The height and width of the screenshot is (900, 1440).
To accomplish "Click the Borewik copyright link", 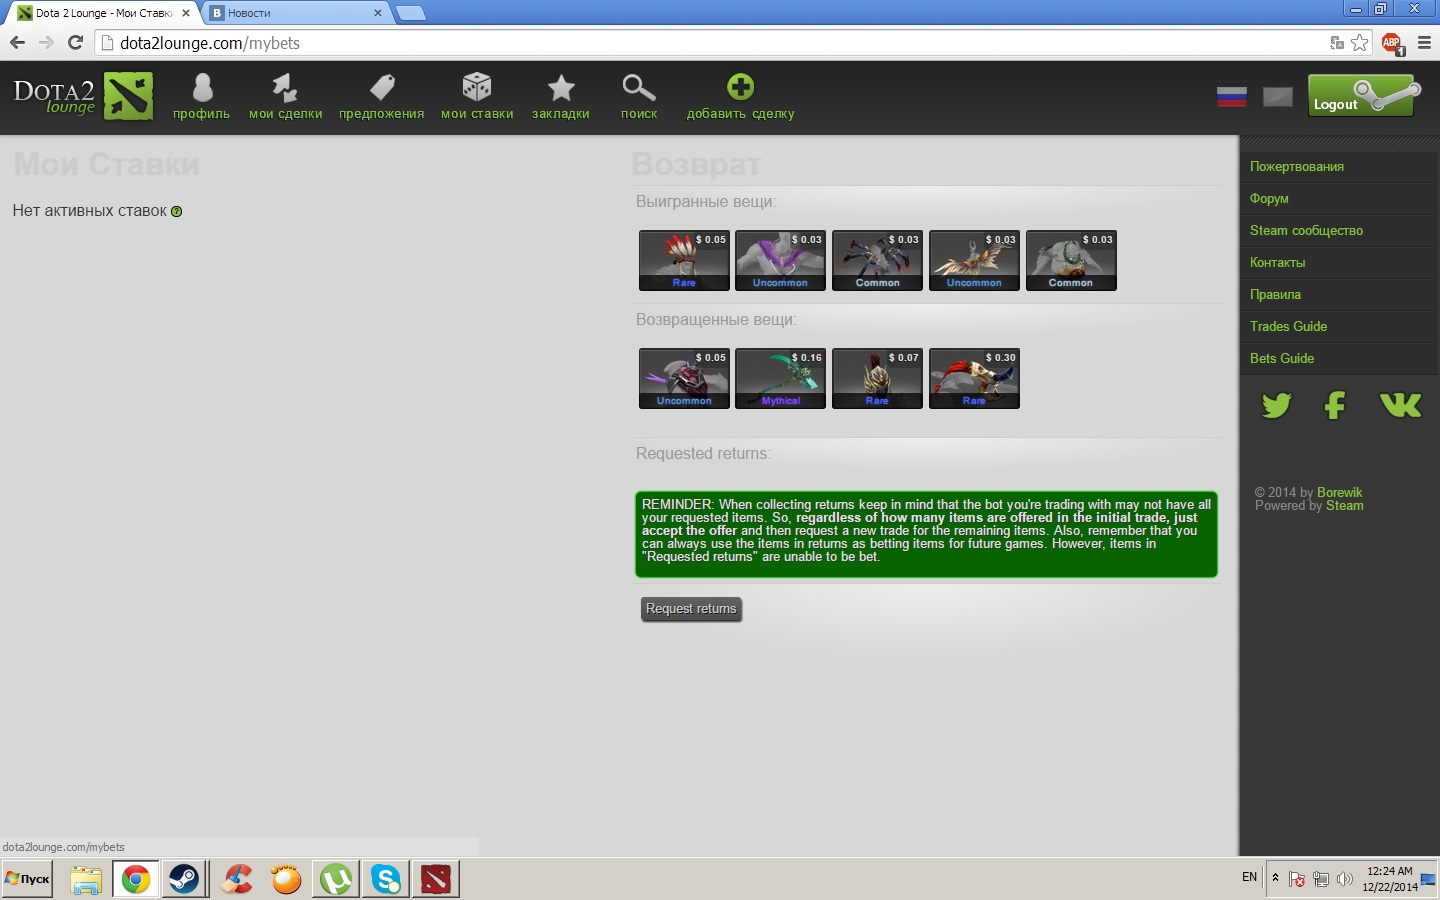I will (1339, 492).
